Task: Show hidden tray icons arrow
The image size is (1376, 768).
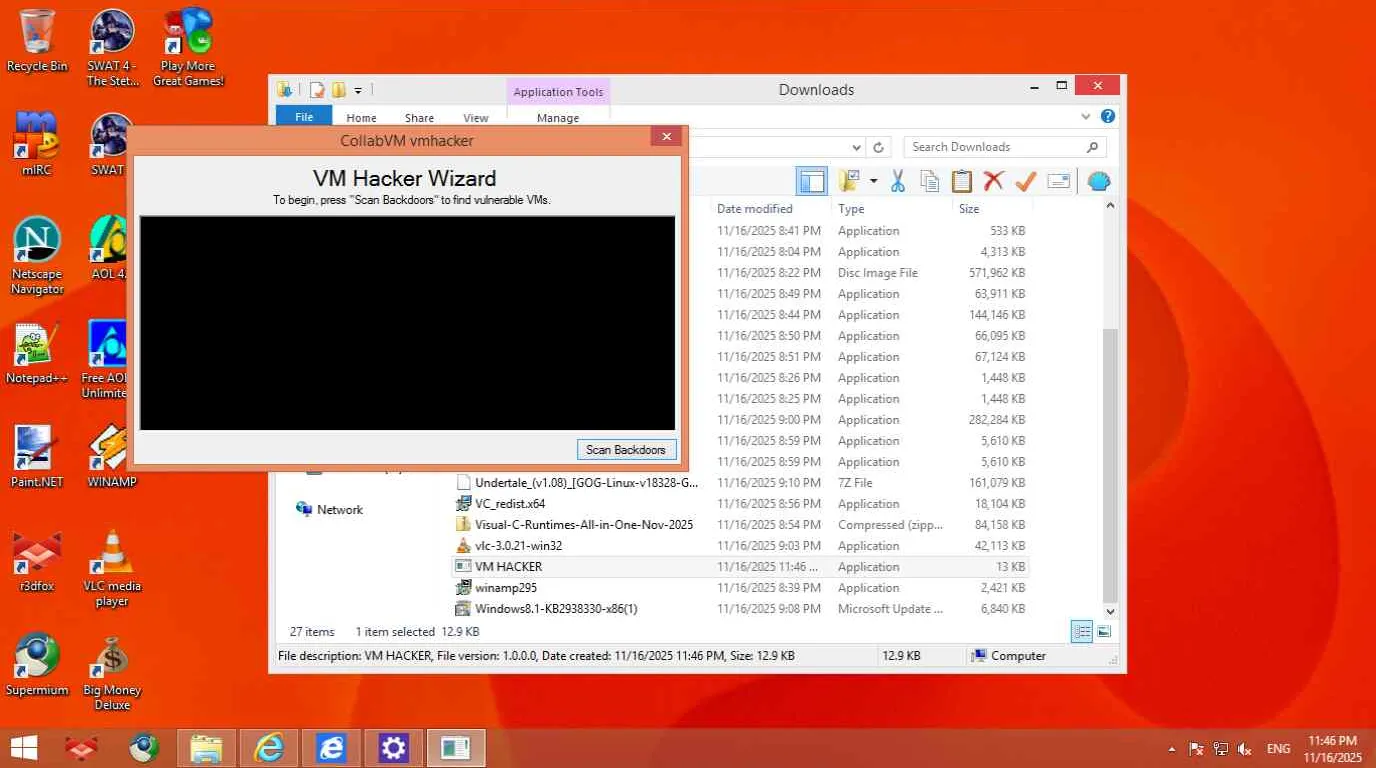Action: click(1171, 749)
